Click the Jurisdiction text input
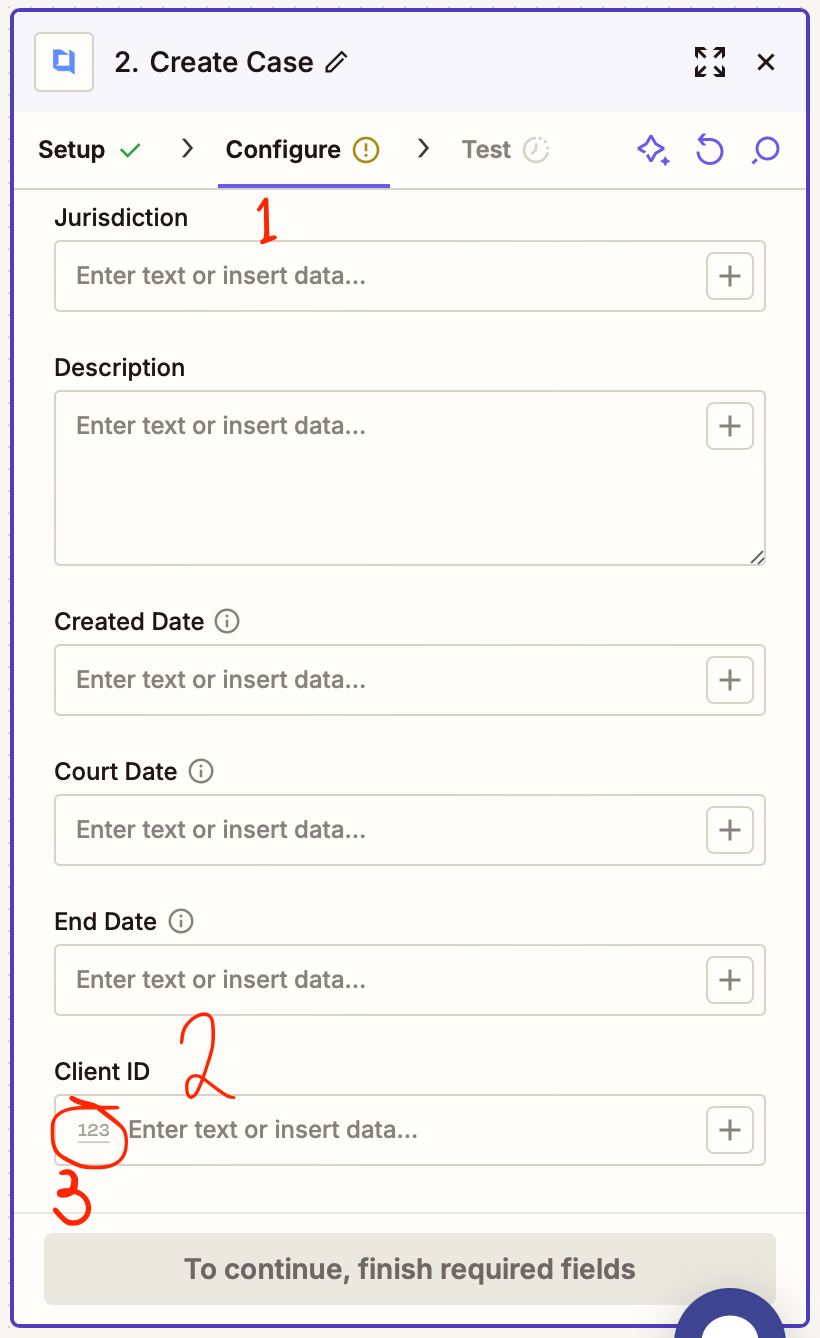Screen dimensions: 820x1338 (380, 276)
